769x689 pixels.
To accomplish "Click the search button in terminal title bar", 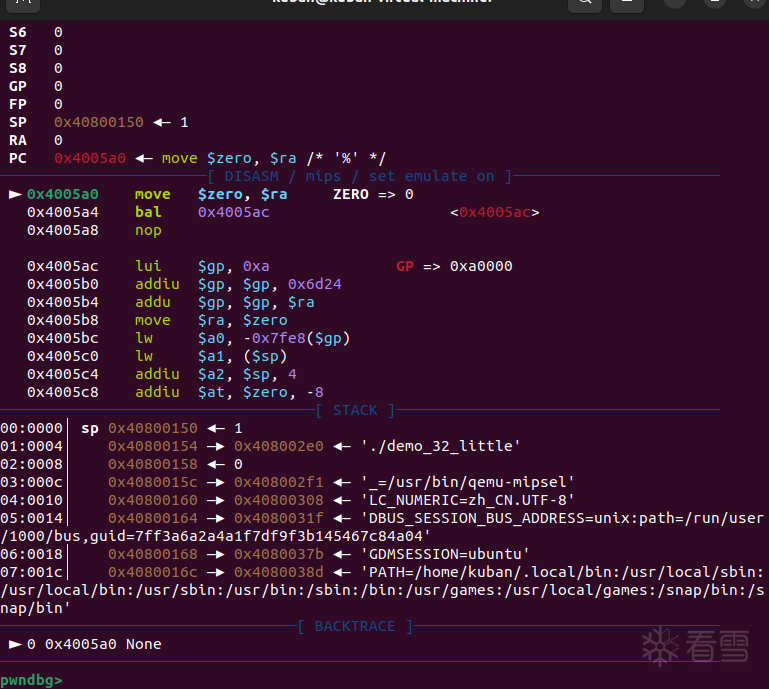I will [585, 5].
